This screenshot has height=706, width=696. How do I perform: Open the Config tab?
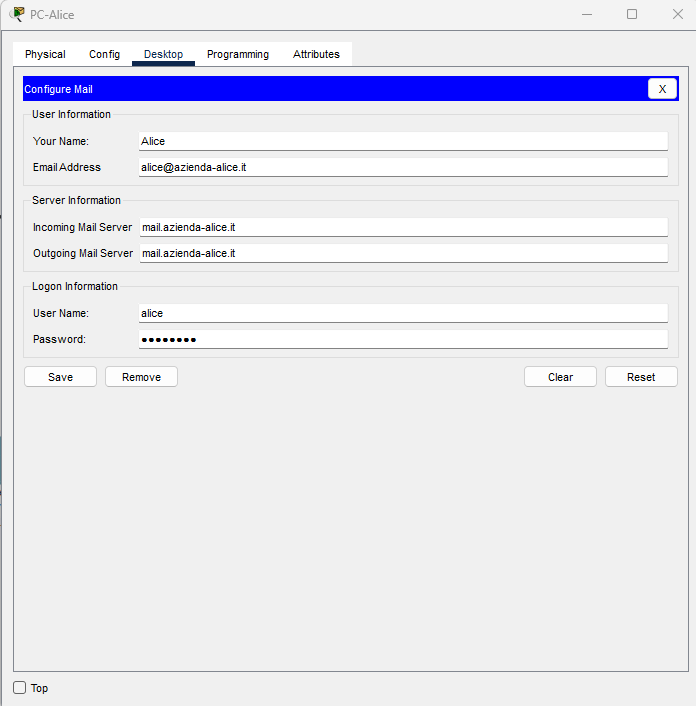[x=104, y=54]
